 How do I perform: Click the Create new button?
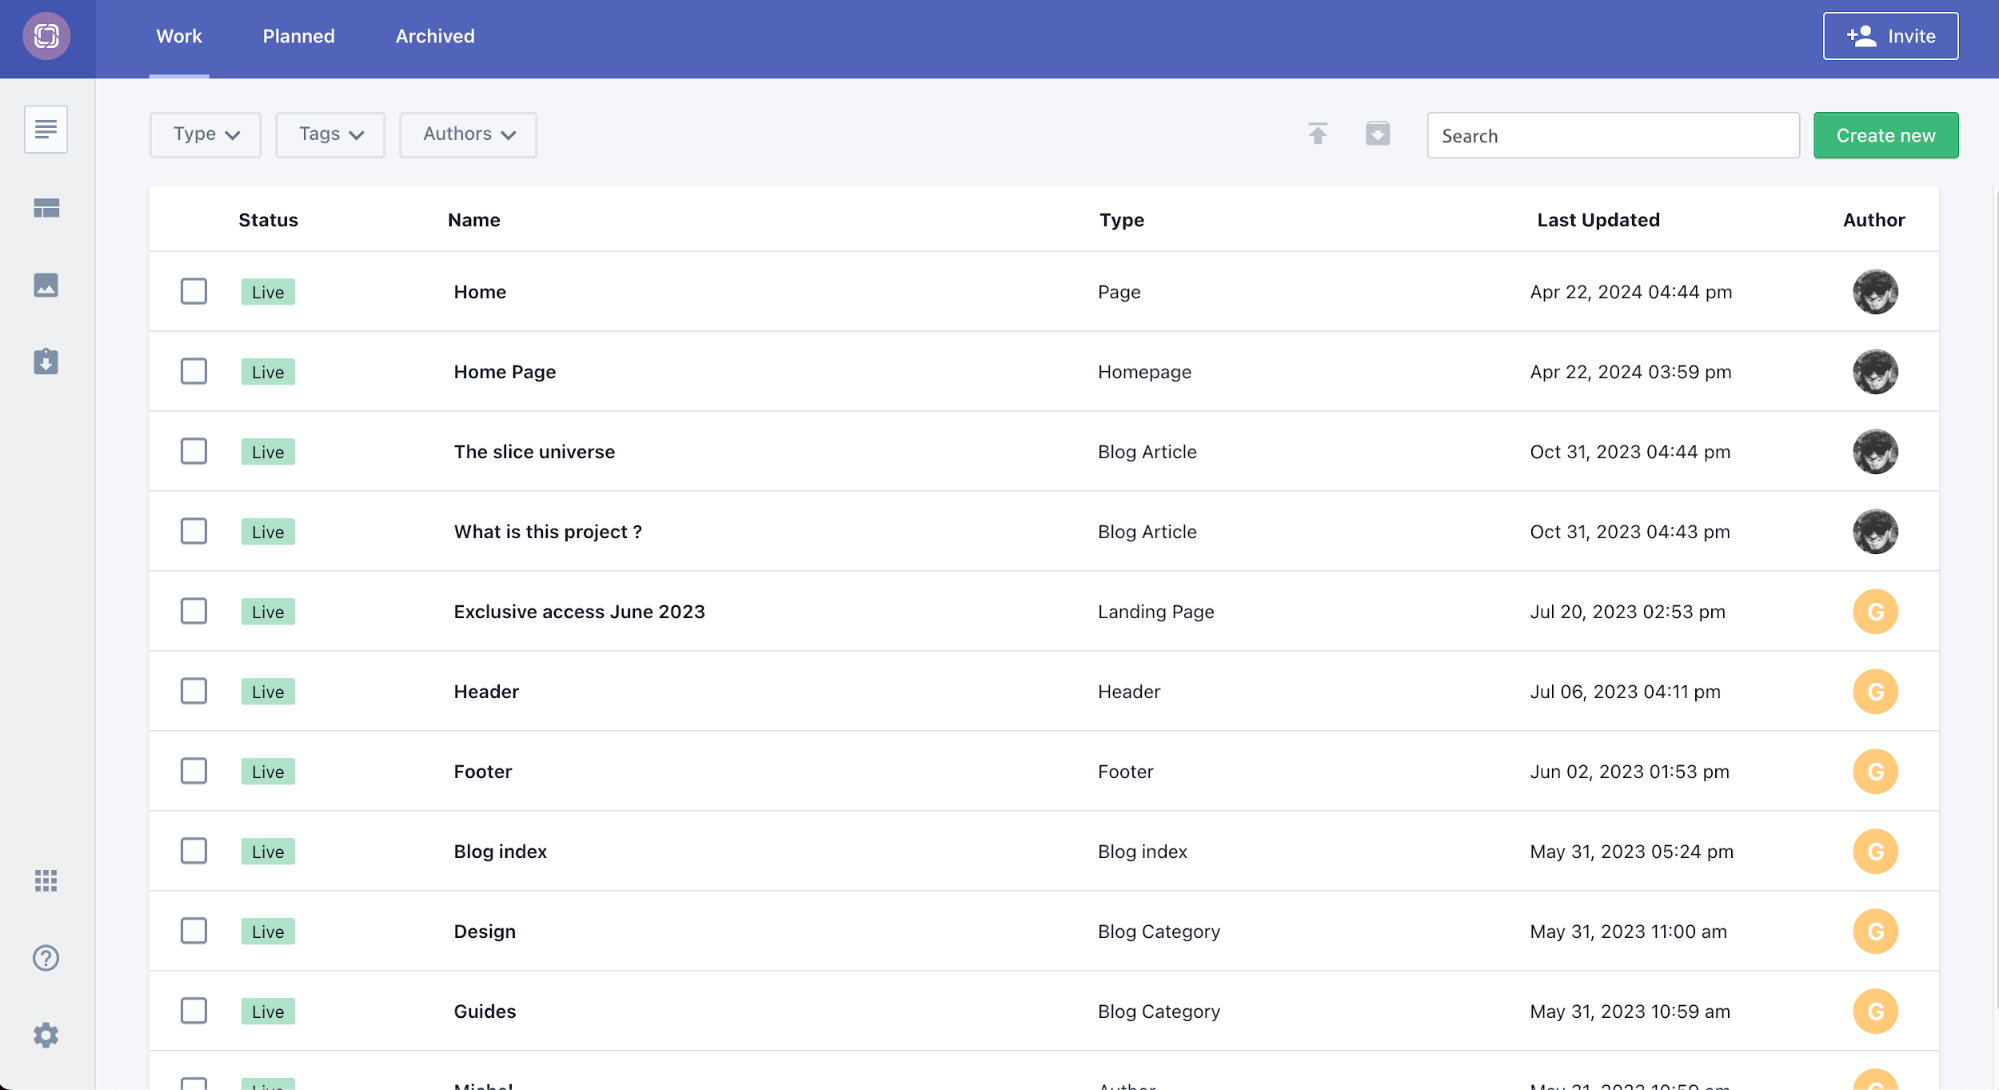(1885, 135)
